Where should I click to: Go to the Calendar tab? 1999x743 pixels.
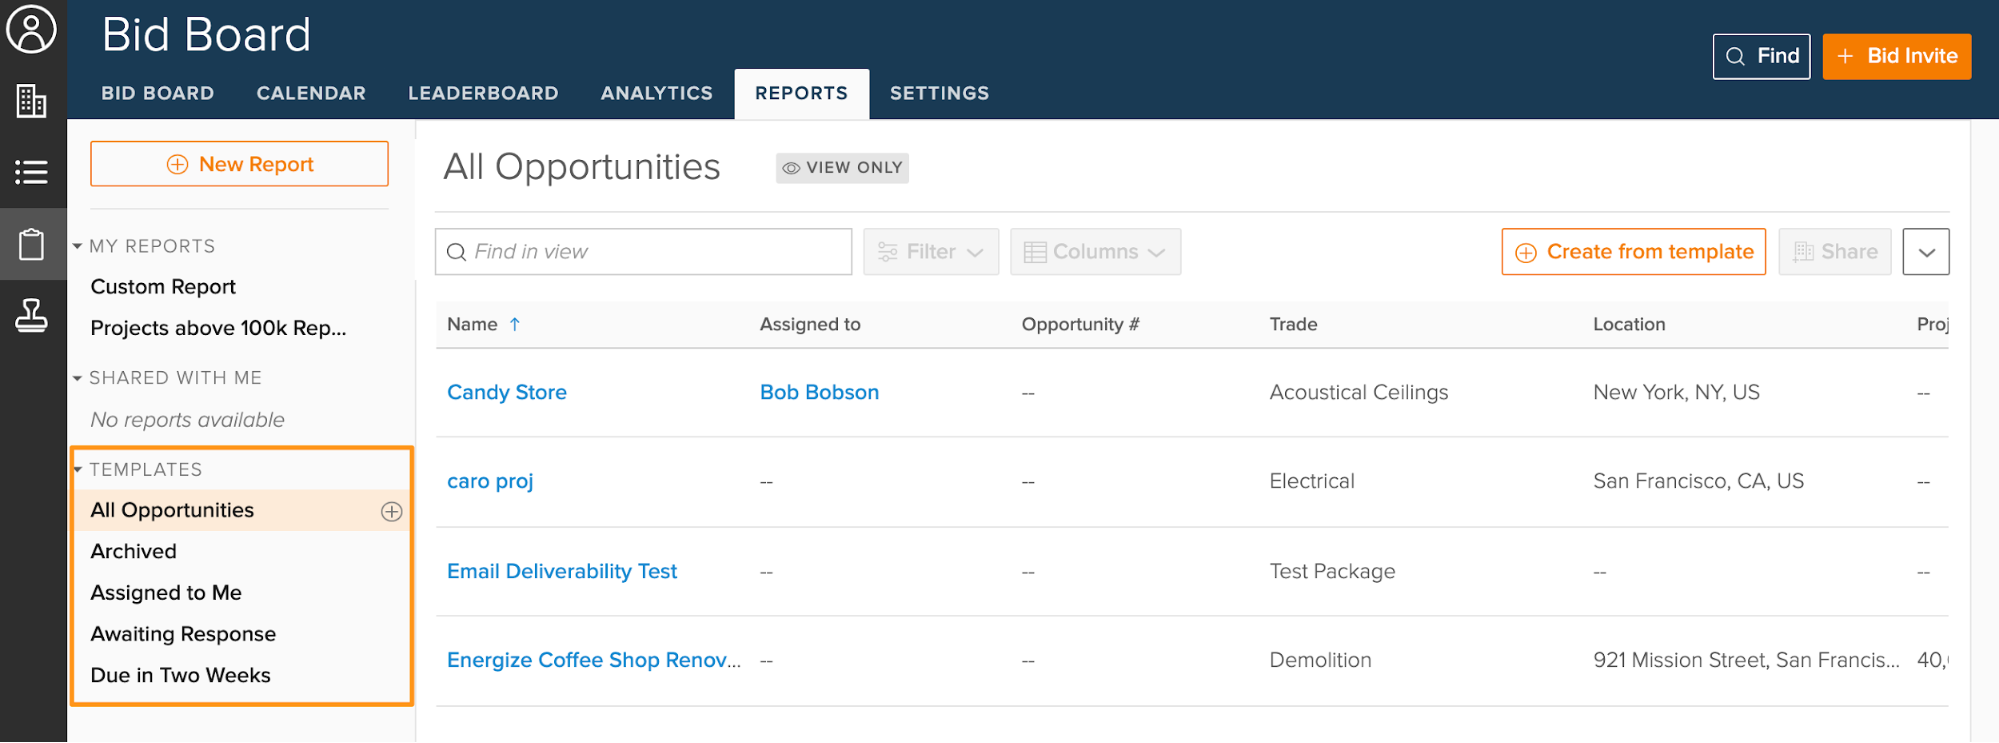tap(311, 93)
